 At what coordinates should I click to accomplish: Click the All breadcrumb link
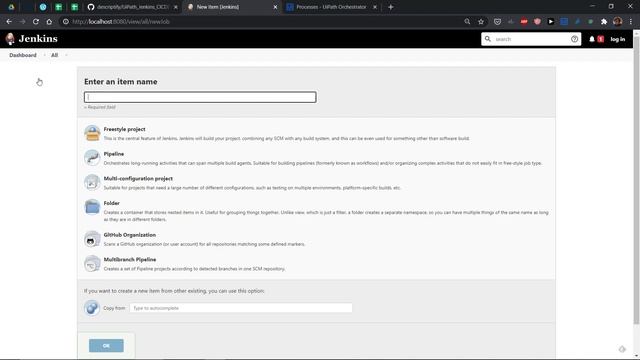point(54,55)
